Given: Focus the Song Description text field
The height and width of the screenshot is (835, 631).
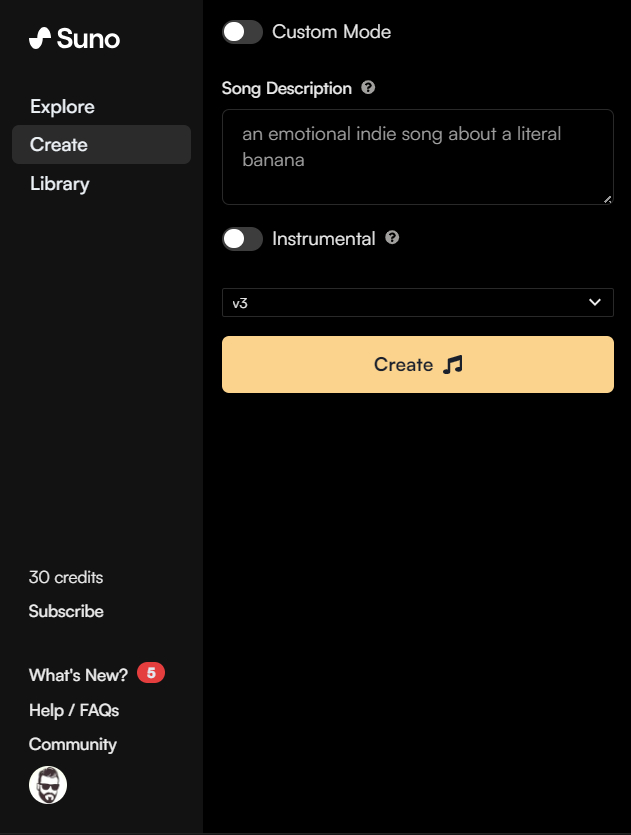Looking at the screenshot, I should (417, 157).
